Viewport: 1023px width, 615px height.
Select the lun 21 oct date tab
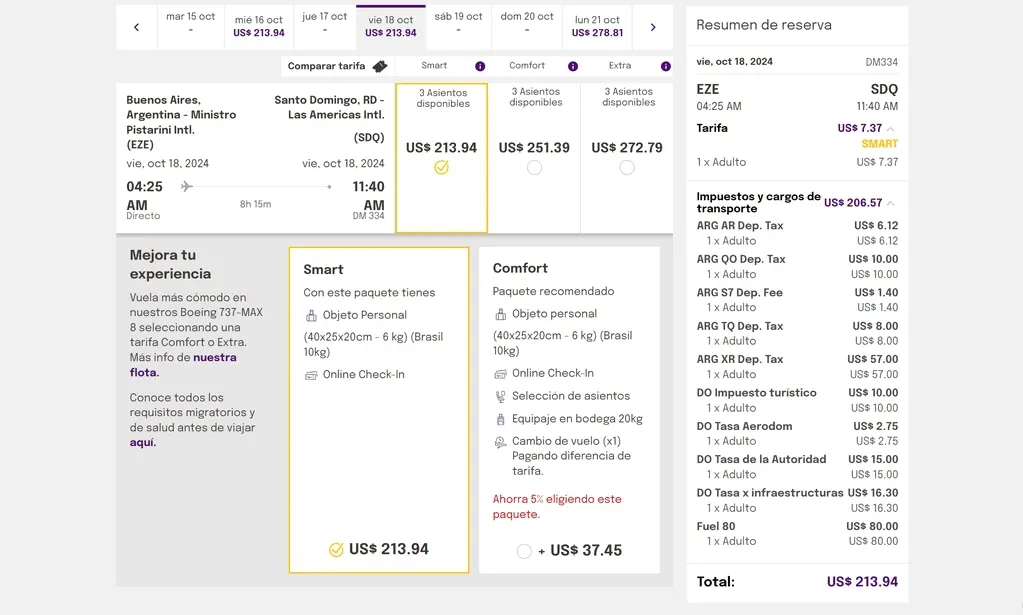click(x=597, y=26)
